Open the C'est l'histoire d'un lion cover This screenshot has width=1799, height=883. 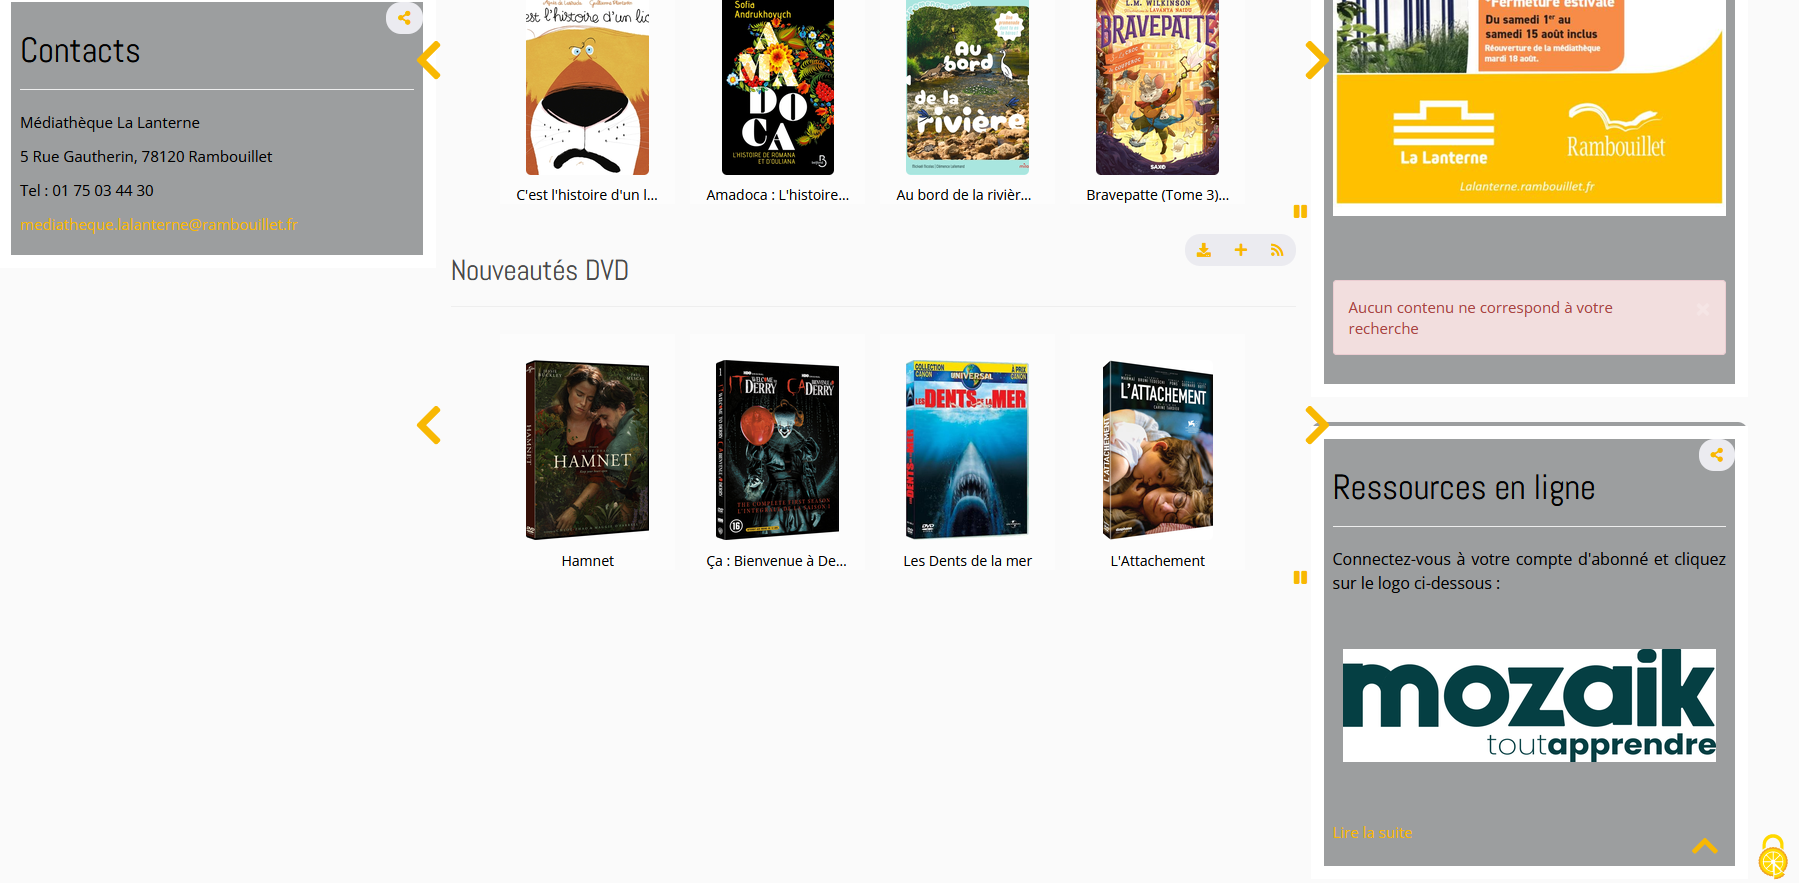pos(587,87)
